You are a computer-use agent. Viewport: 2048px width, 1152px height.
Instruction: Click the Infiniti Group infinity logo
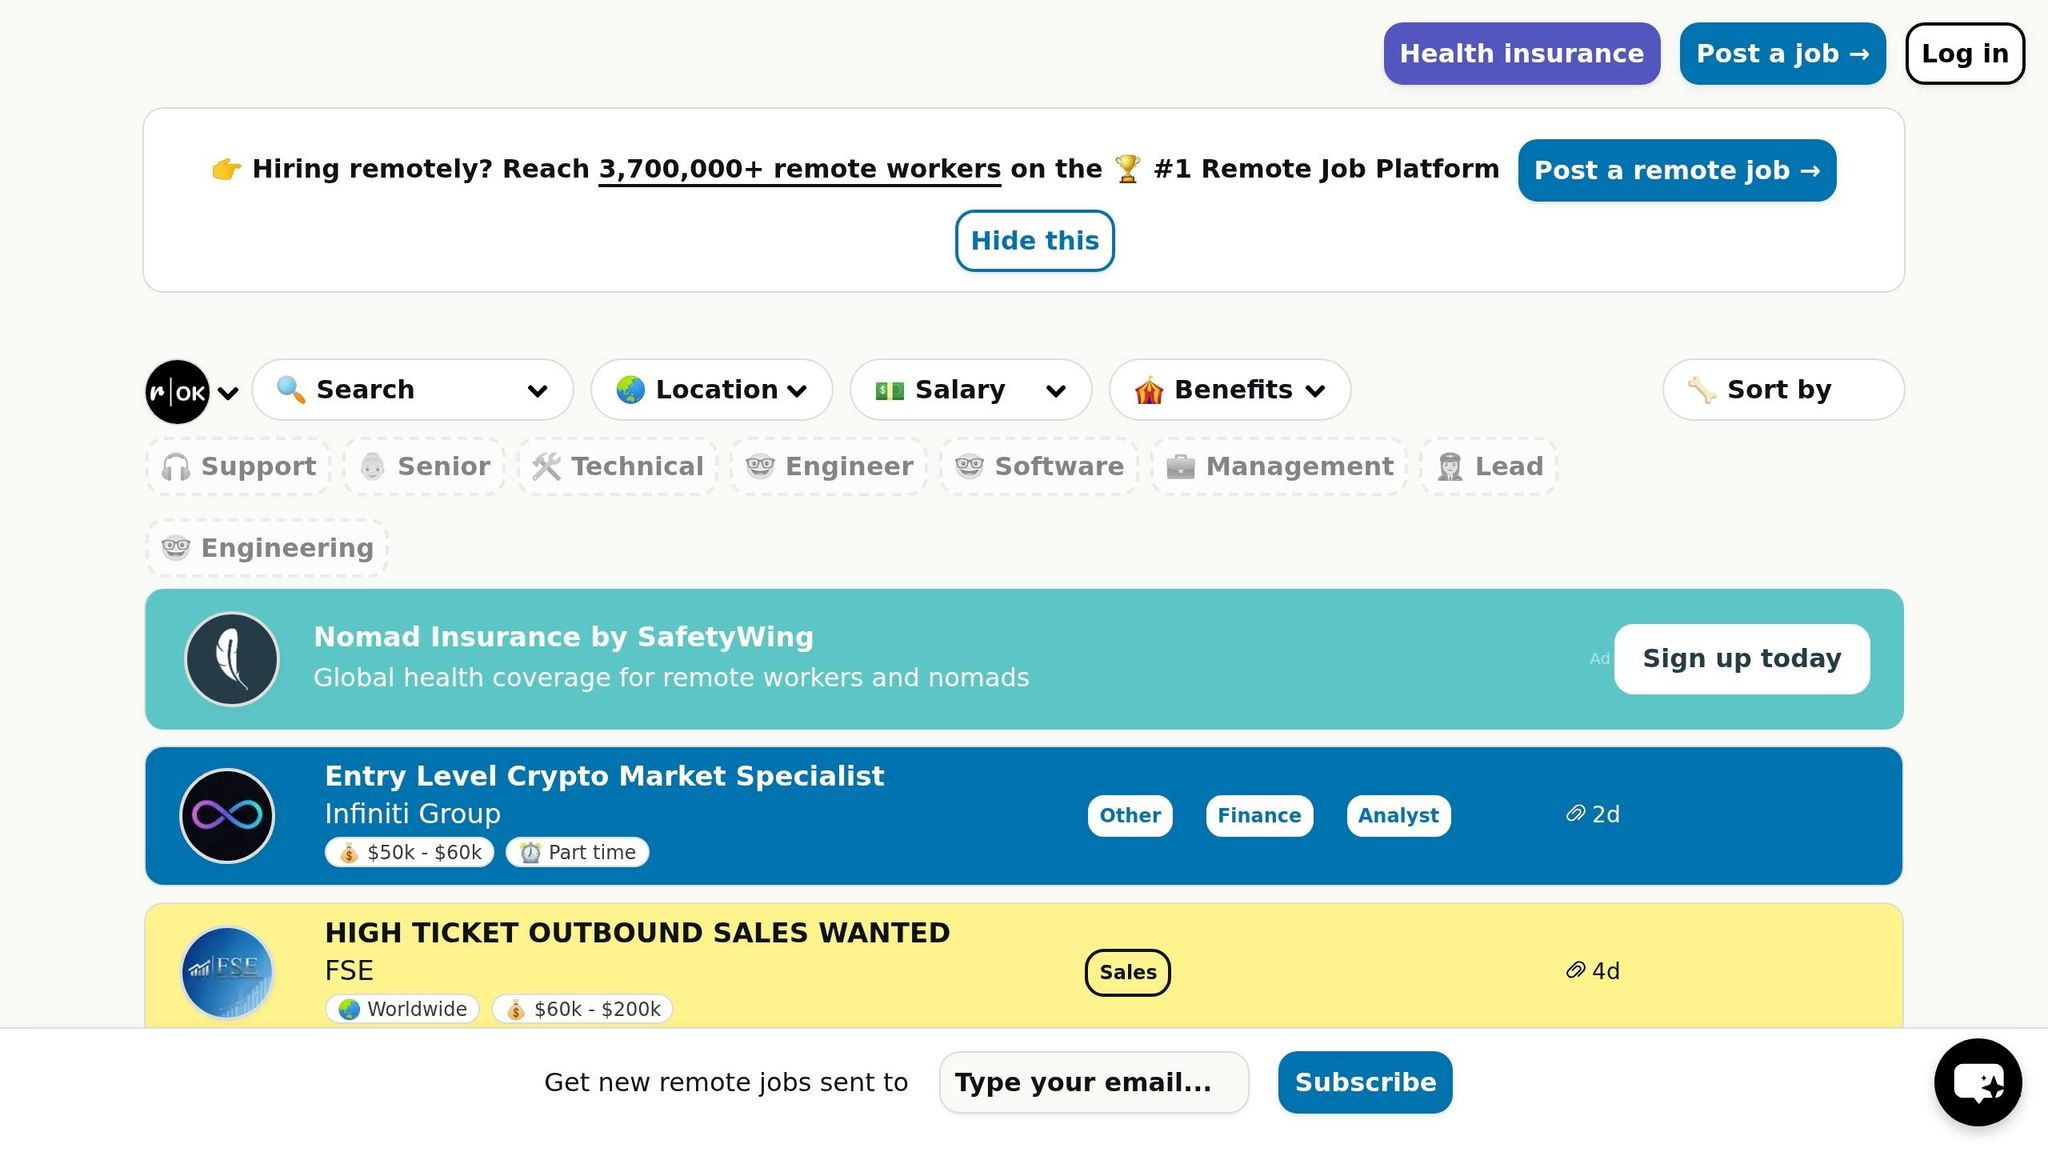[x=227, y=815]
